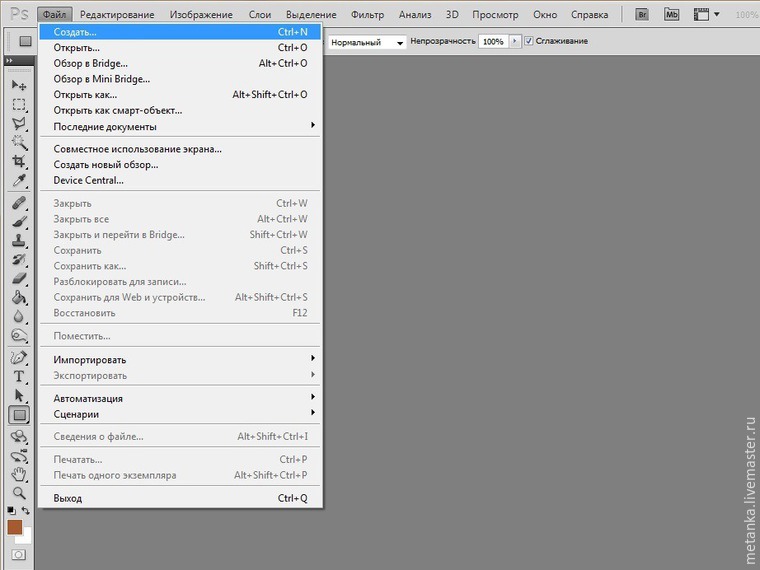760x570 pixels.
Task: Click the Непрозрачность 100% input field
Action: (492, 42)
